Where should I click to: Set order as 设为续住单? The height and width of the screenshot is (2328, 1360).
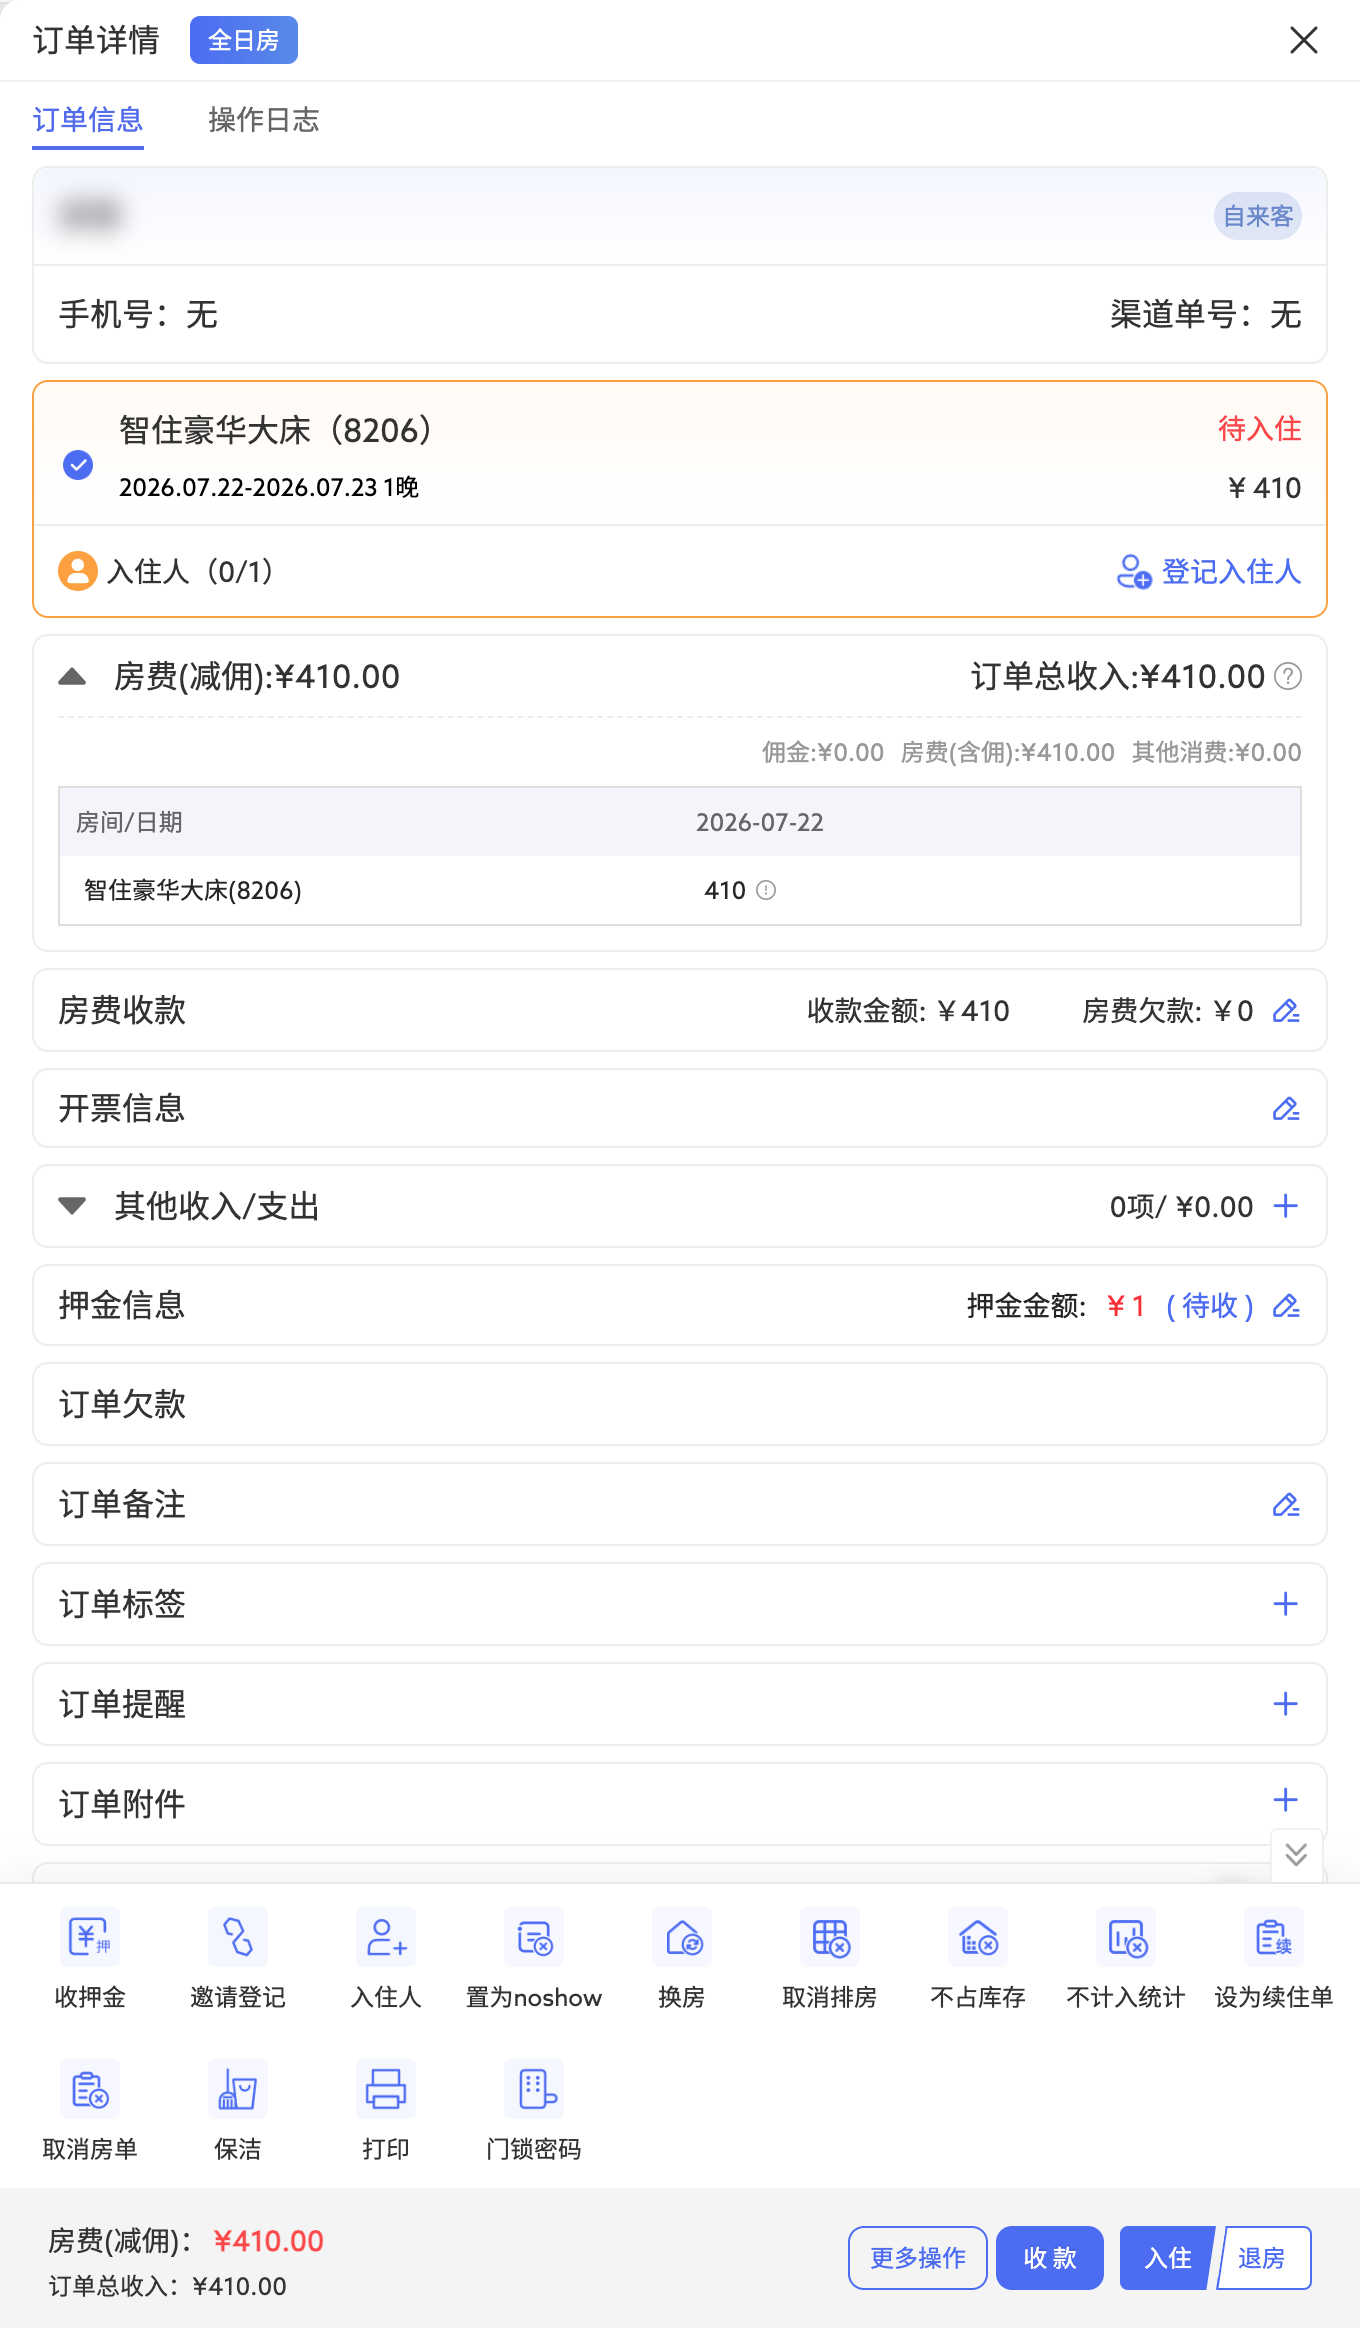(x=1274, y=1938)
